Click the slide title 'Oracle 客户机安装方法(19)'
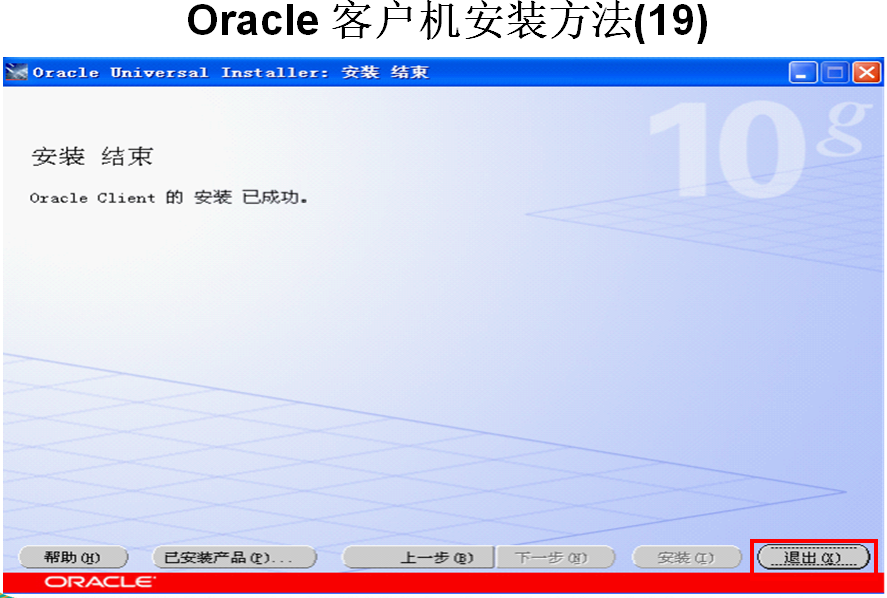 click(x=447, y=23)
